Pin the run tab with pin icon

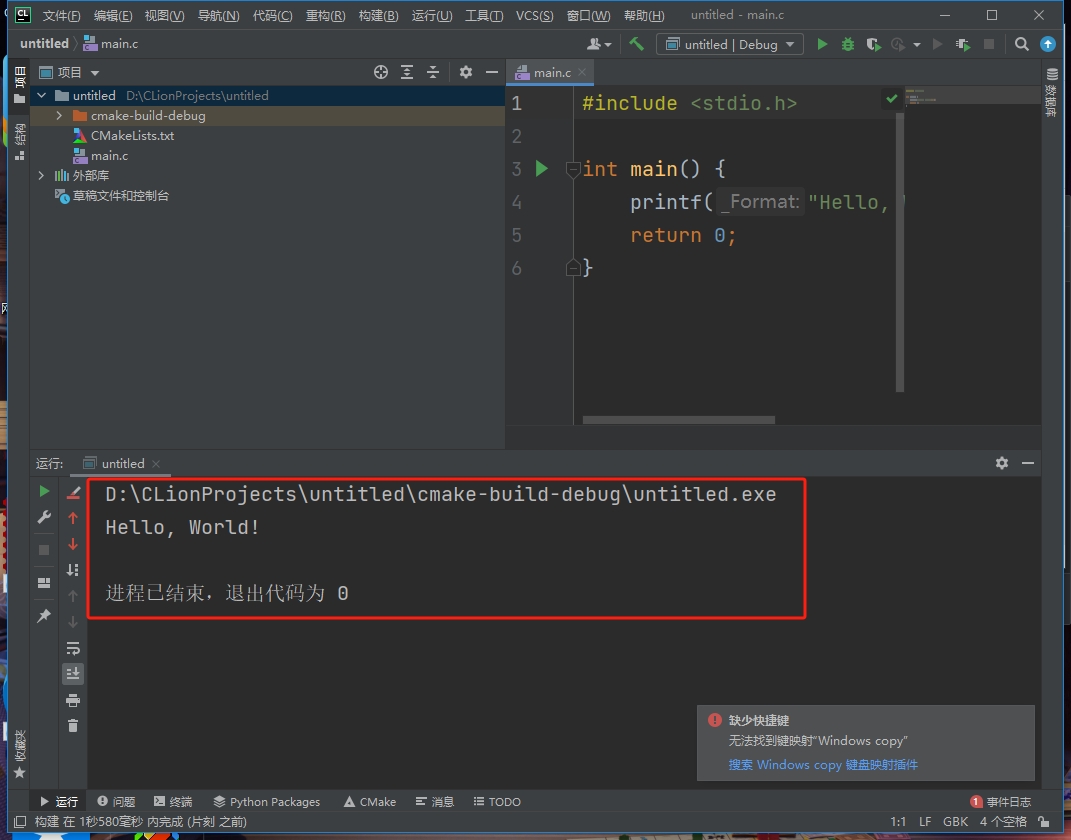pyautogui.click(x=44, y=617)
